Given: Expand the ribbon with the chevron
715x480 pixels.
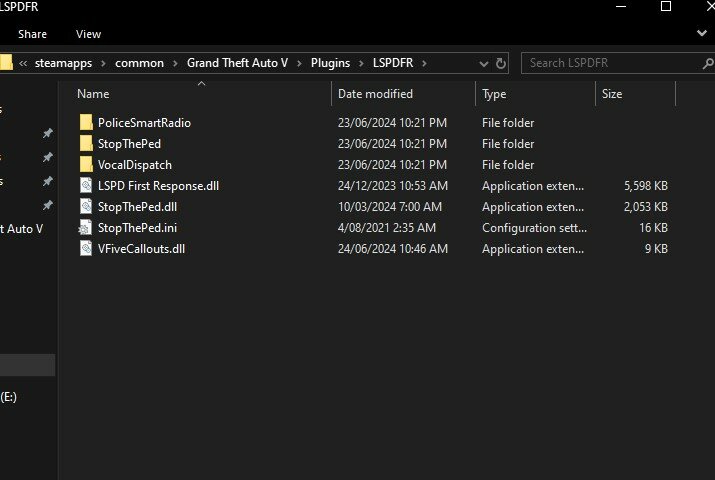Looking at the screenshot, I should coord(701,33).
